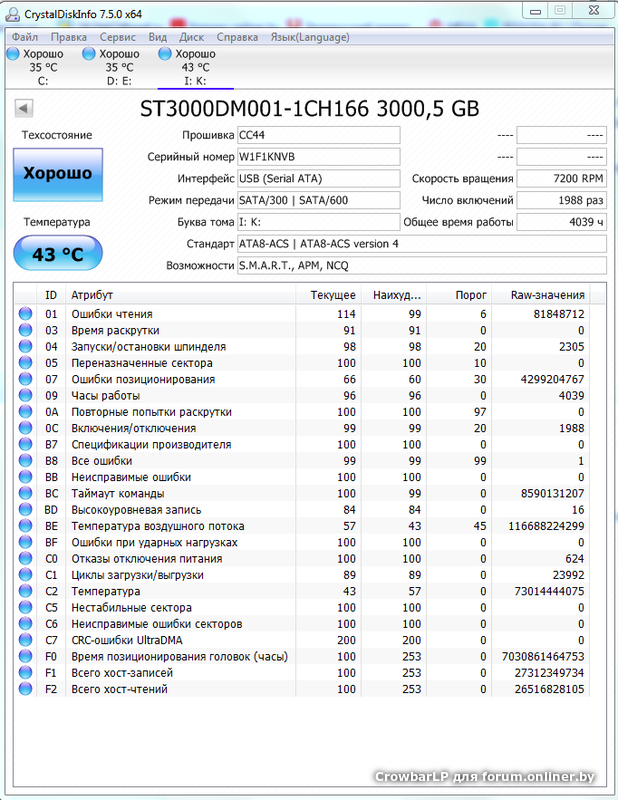618x800 pixels.
Task: Click the Текущее column header
Action: 328,295
